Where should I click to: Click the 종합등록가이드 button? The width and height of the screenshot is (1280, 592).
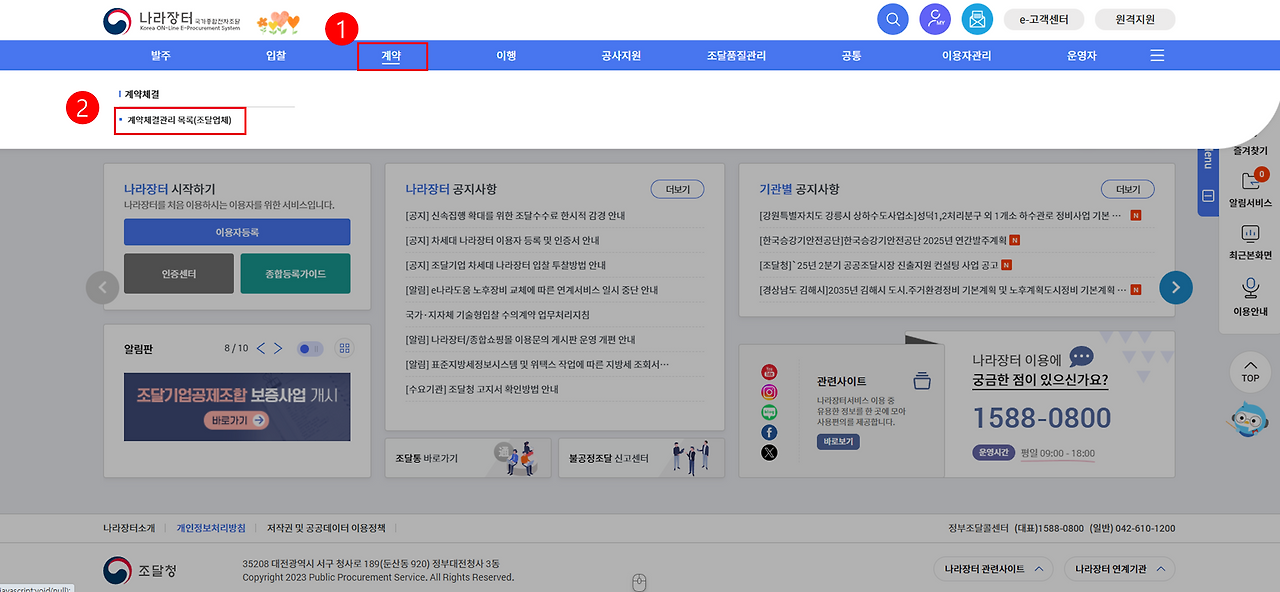pyautogui.click(x=295, y=273)
